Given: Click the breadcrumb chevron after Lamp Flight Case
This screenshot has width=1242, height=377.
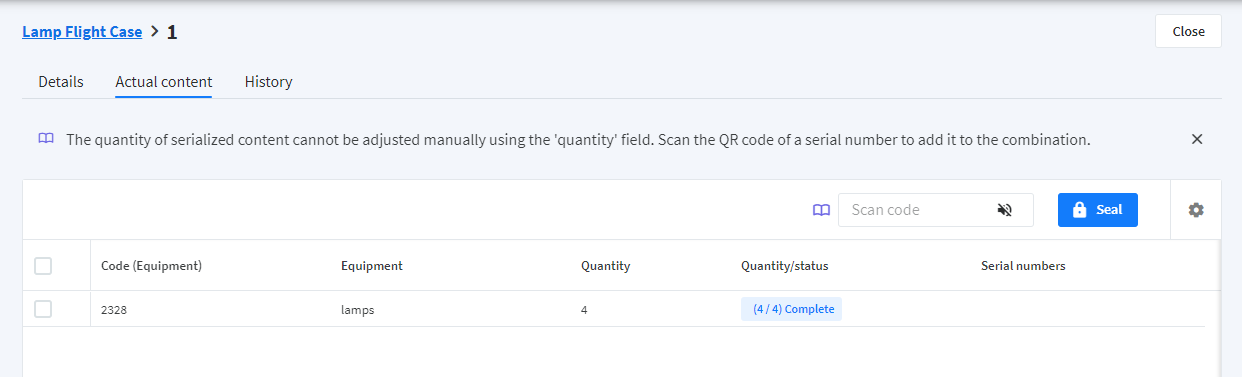Looking at the screenshot, I should pos(154,32).
